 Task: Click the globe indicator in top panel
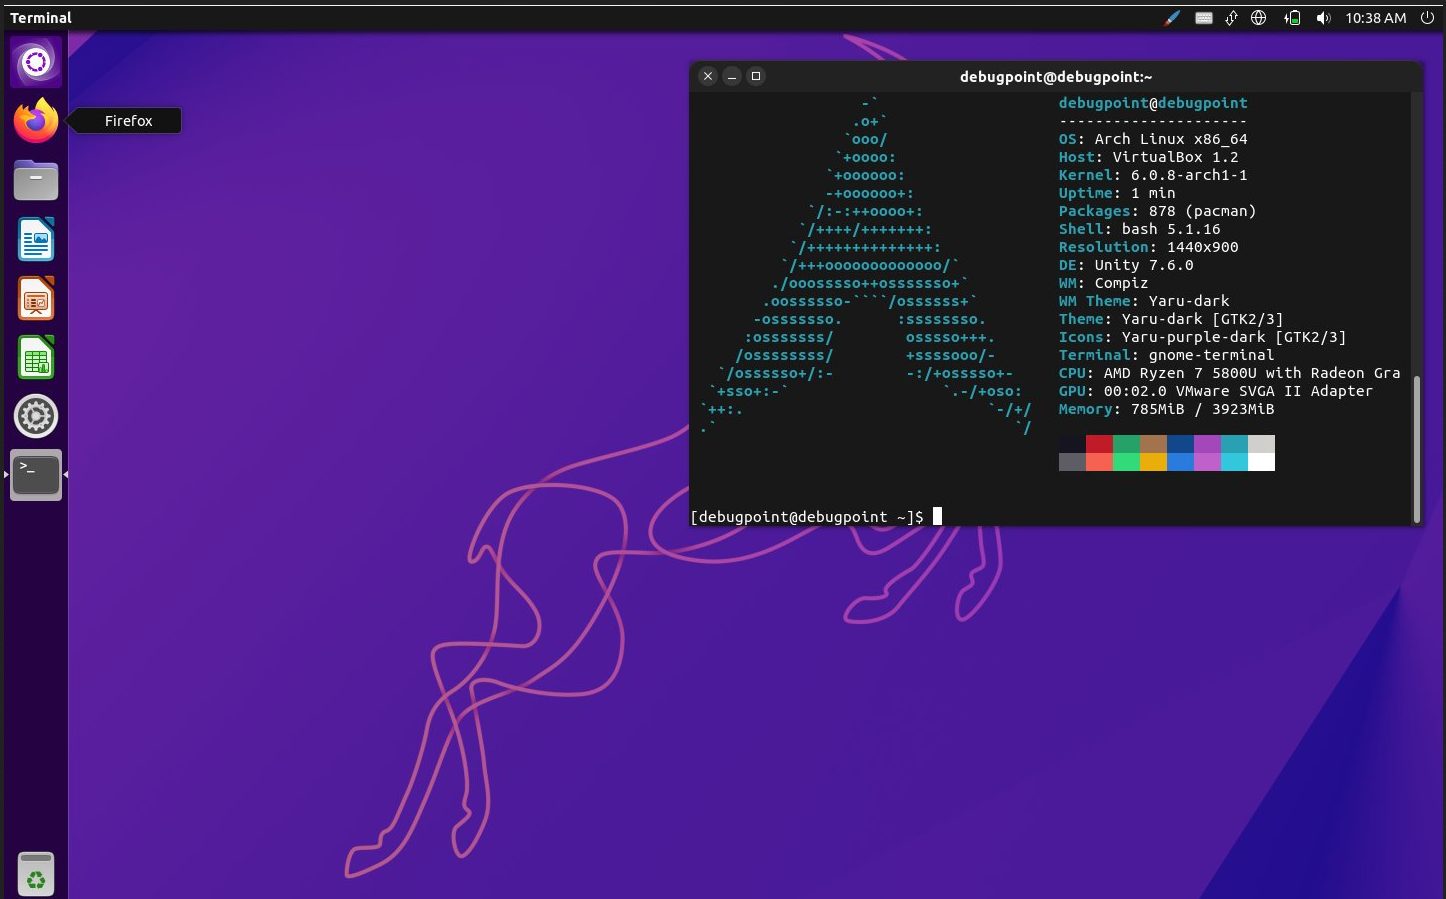[x=1259, y=18]
